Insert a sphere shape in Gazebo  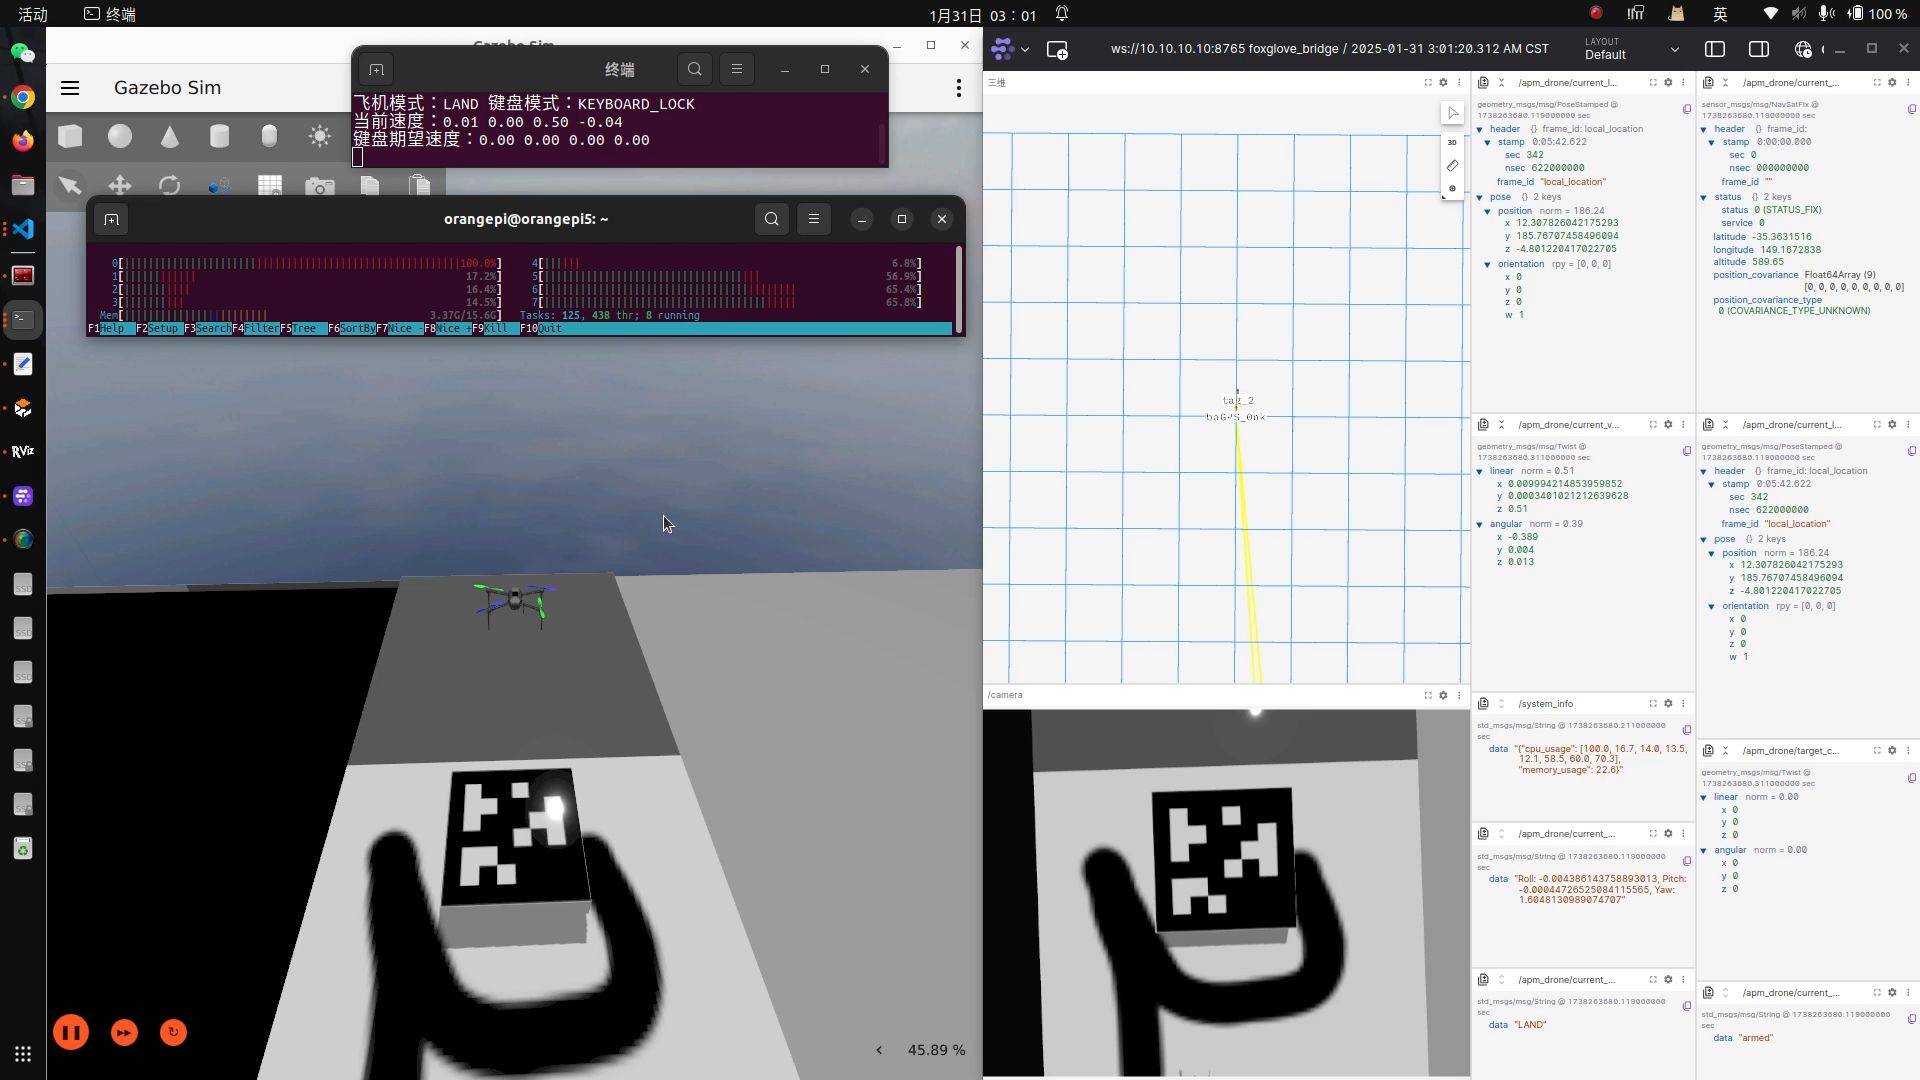(x=120, y=136)
